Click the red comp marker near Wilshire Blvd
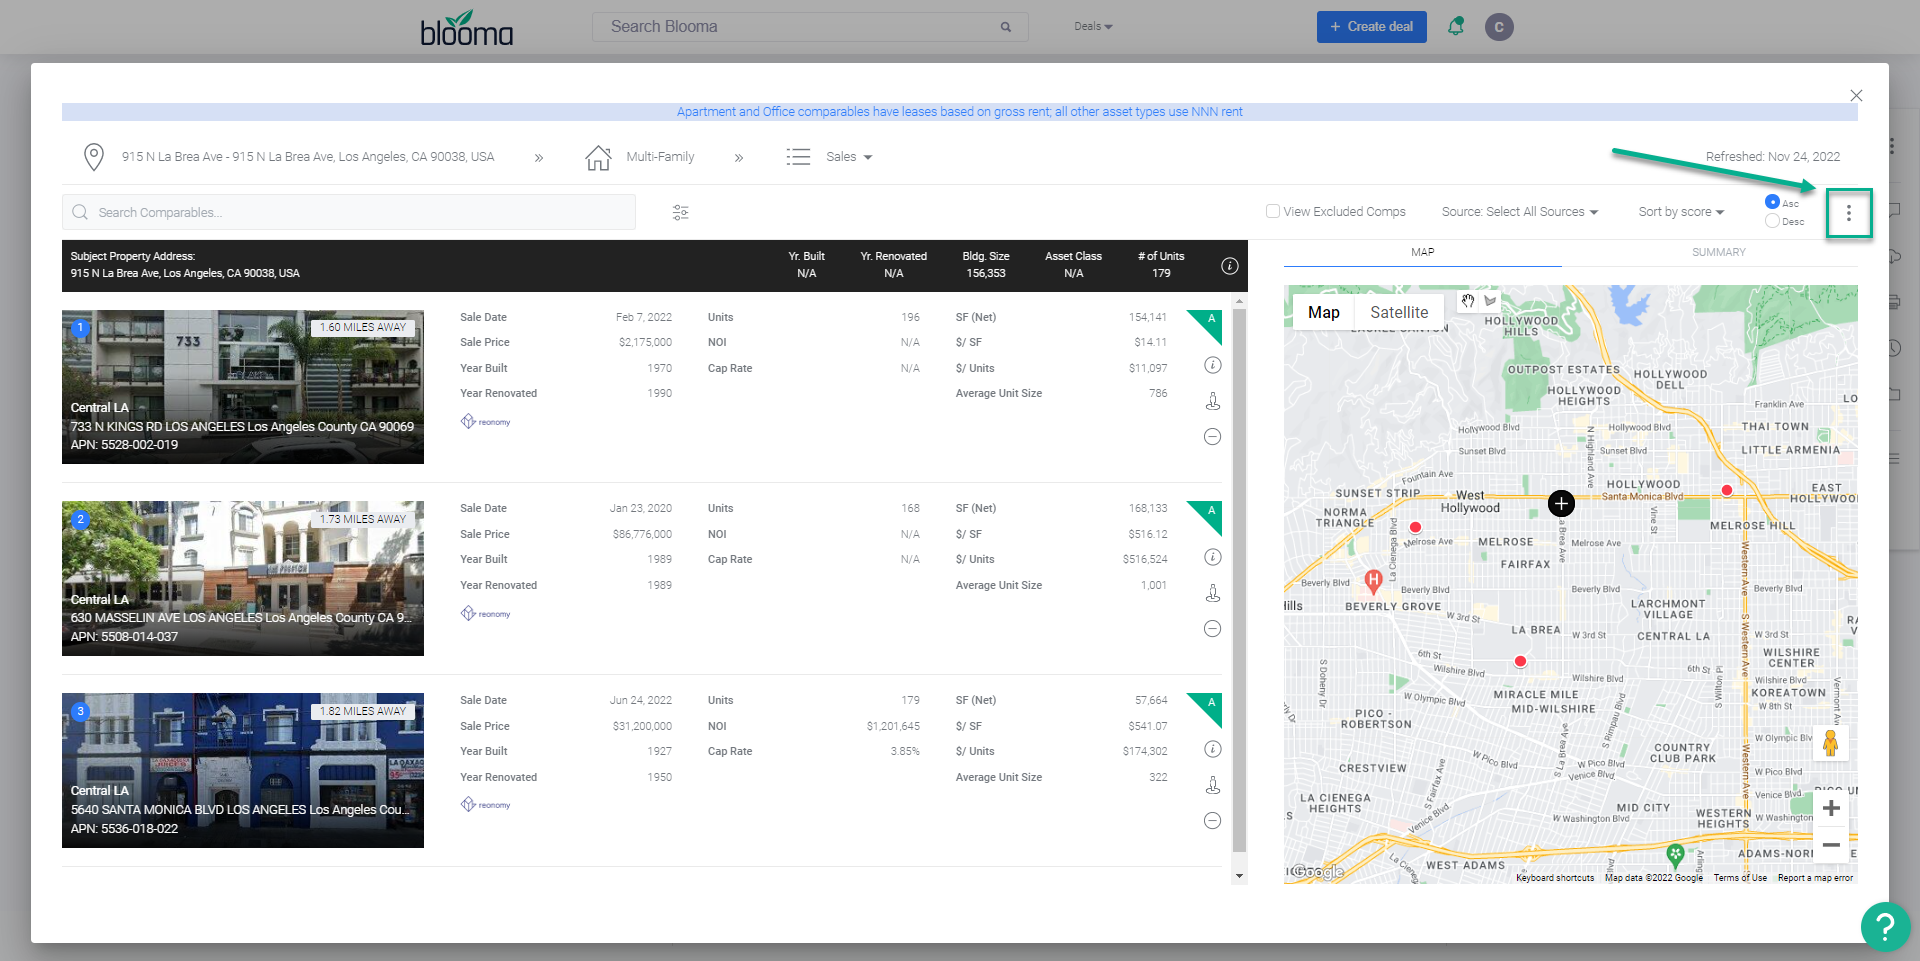This screenshot has width=1920, height=961. (1520, 661)
